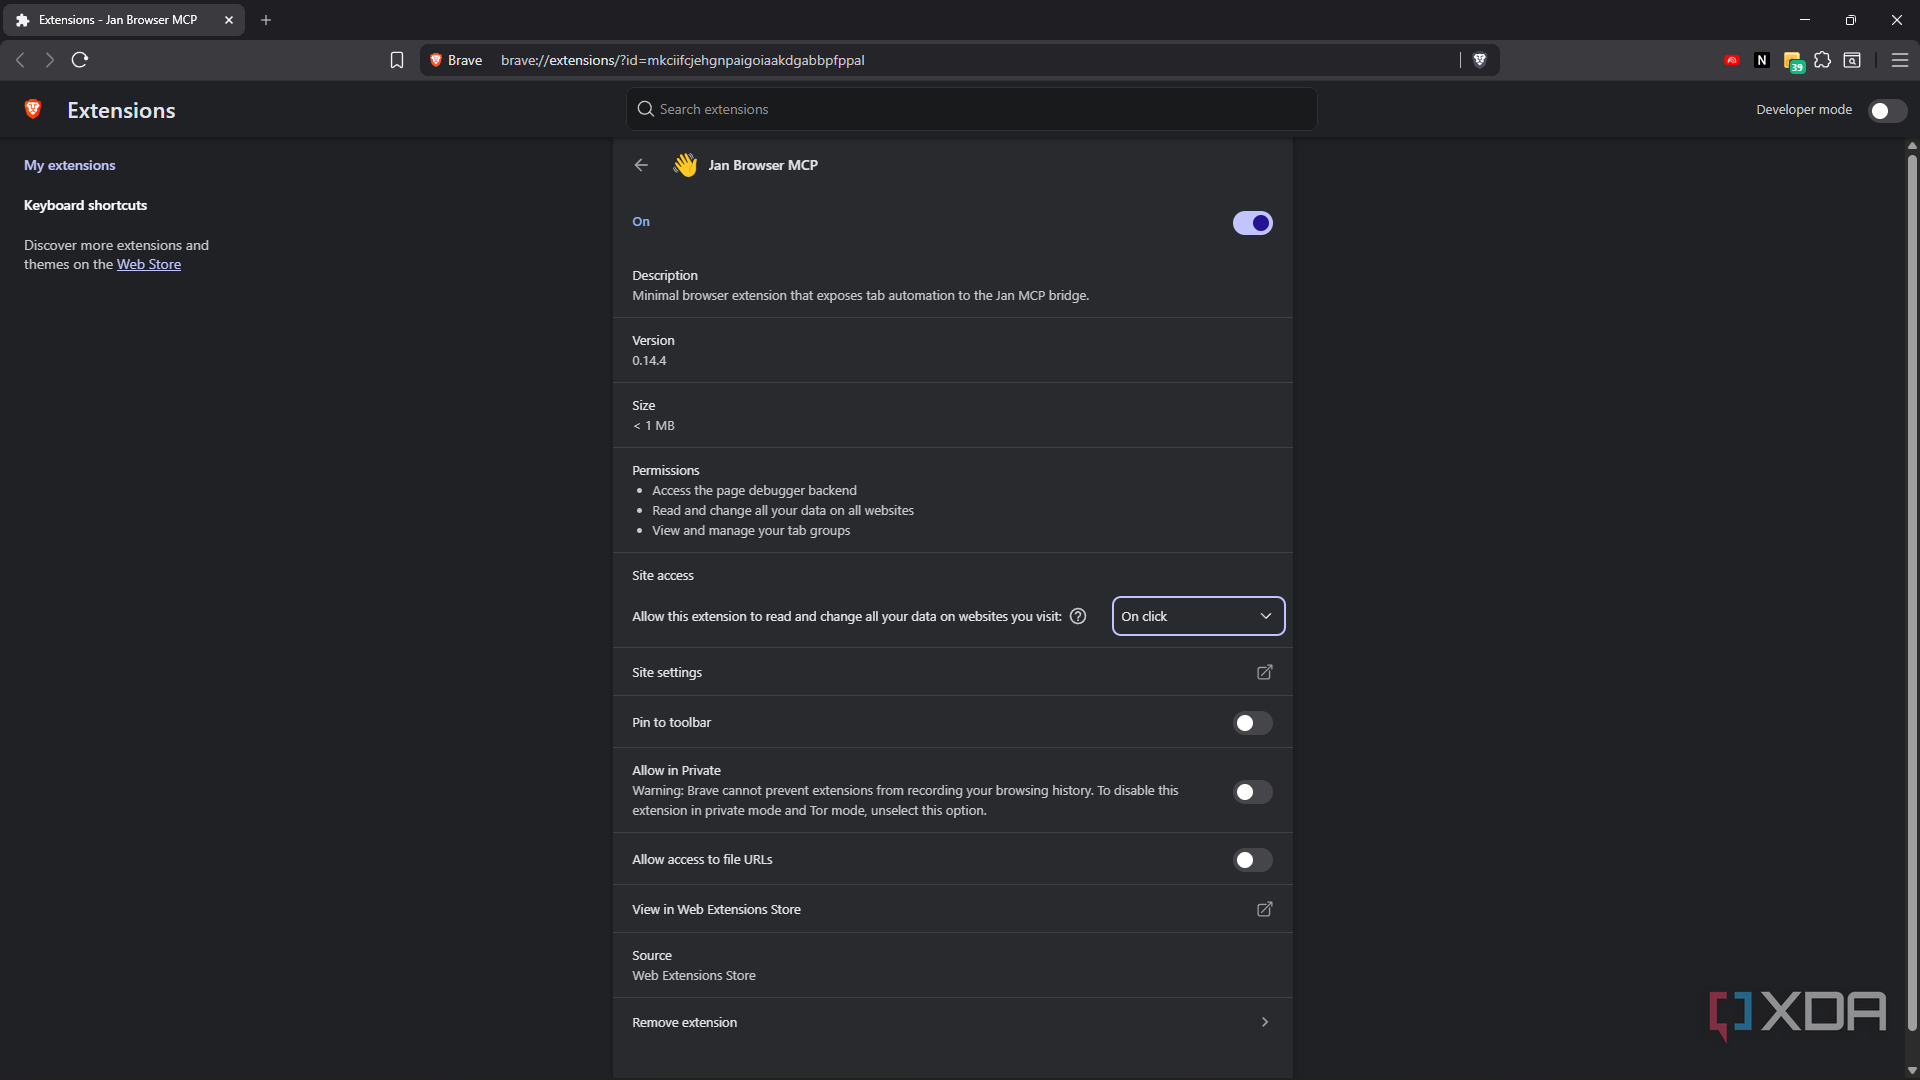This screenshot has width=1920, height=1080.
Task: Open the Extensions puzzle piece menu
Action: (x=1822, y=60)
